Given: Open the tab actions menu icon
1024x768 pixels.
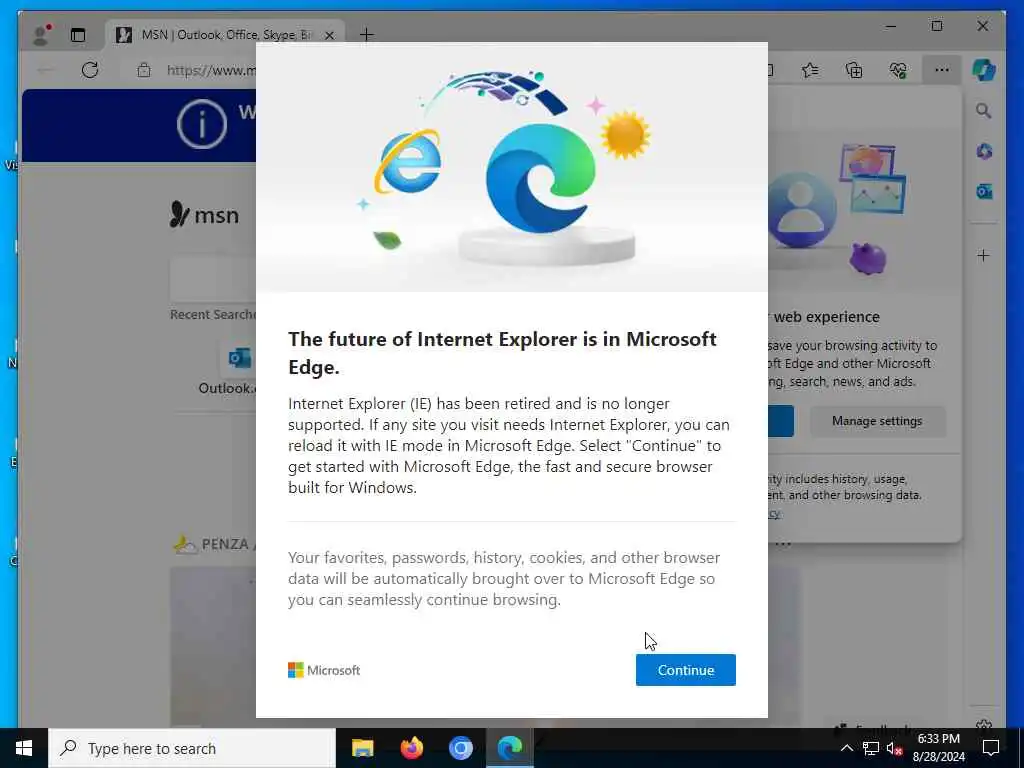Looking at the screenshot, I should coord(78,35).
